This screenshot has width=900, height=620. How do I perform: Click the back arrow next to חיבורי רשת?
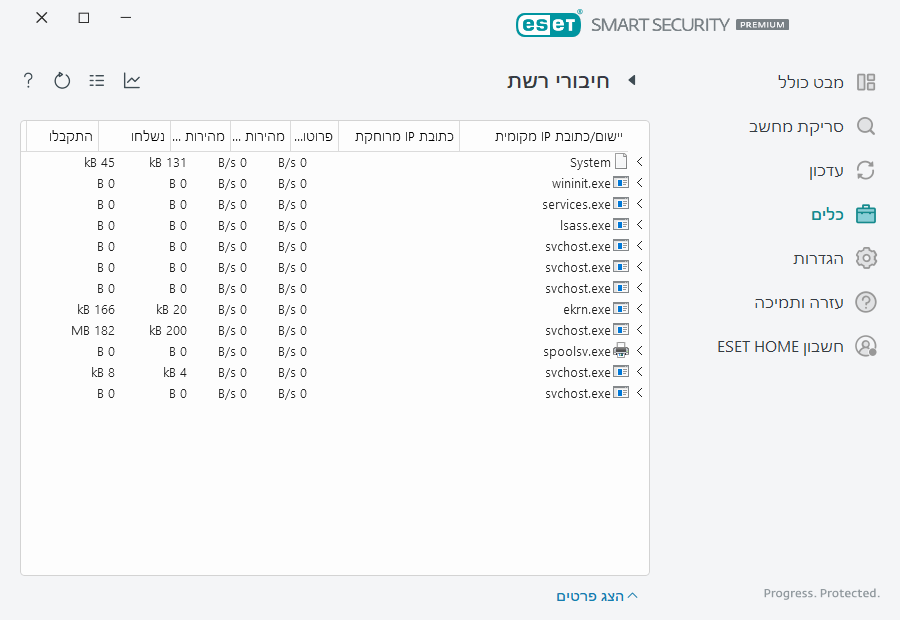tap(631, 80)
